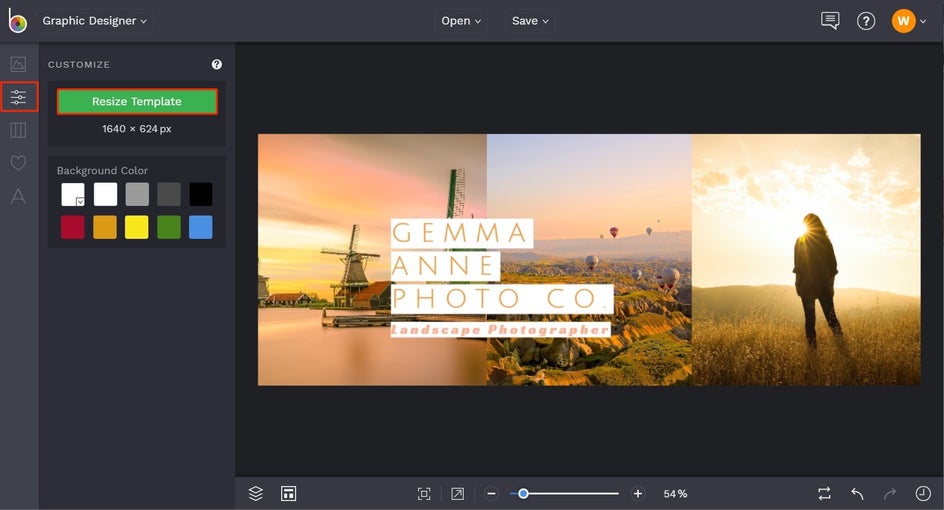Screen dimensions: 944x510
Task: Open the Layers stack icon
Action: click(256, 494)
